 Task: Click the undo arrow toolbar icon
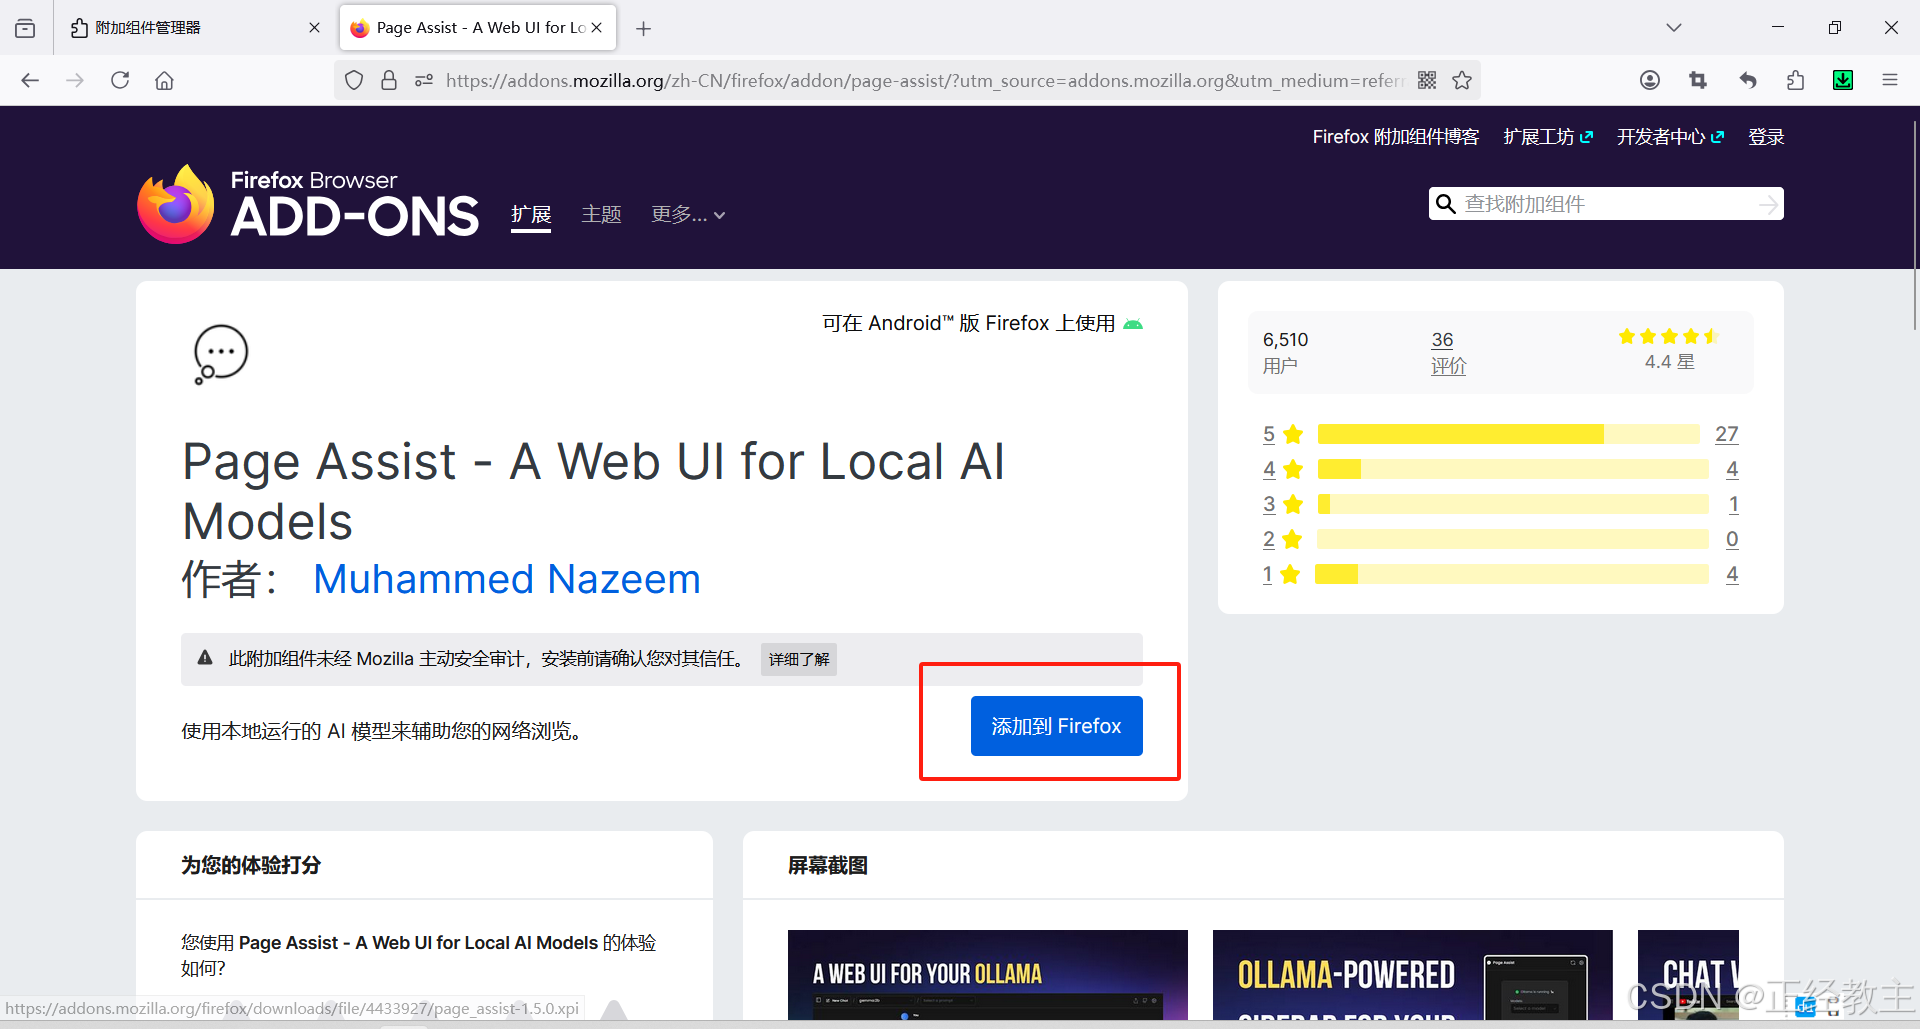pyautogui.click(x=1747, y=80)
